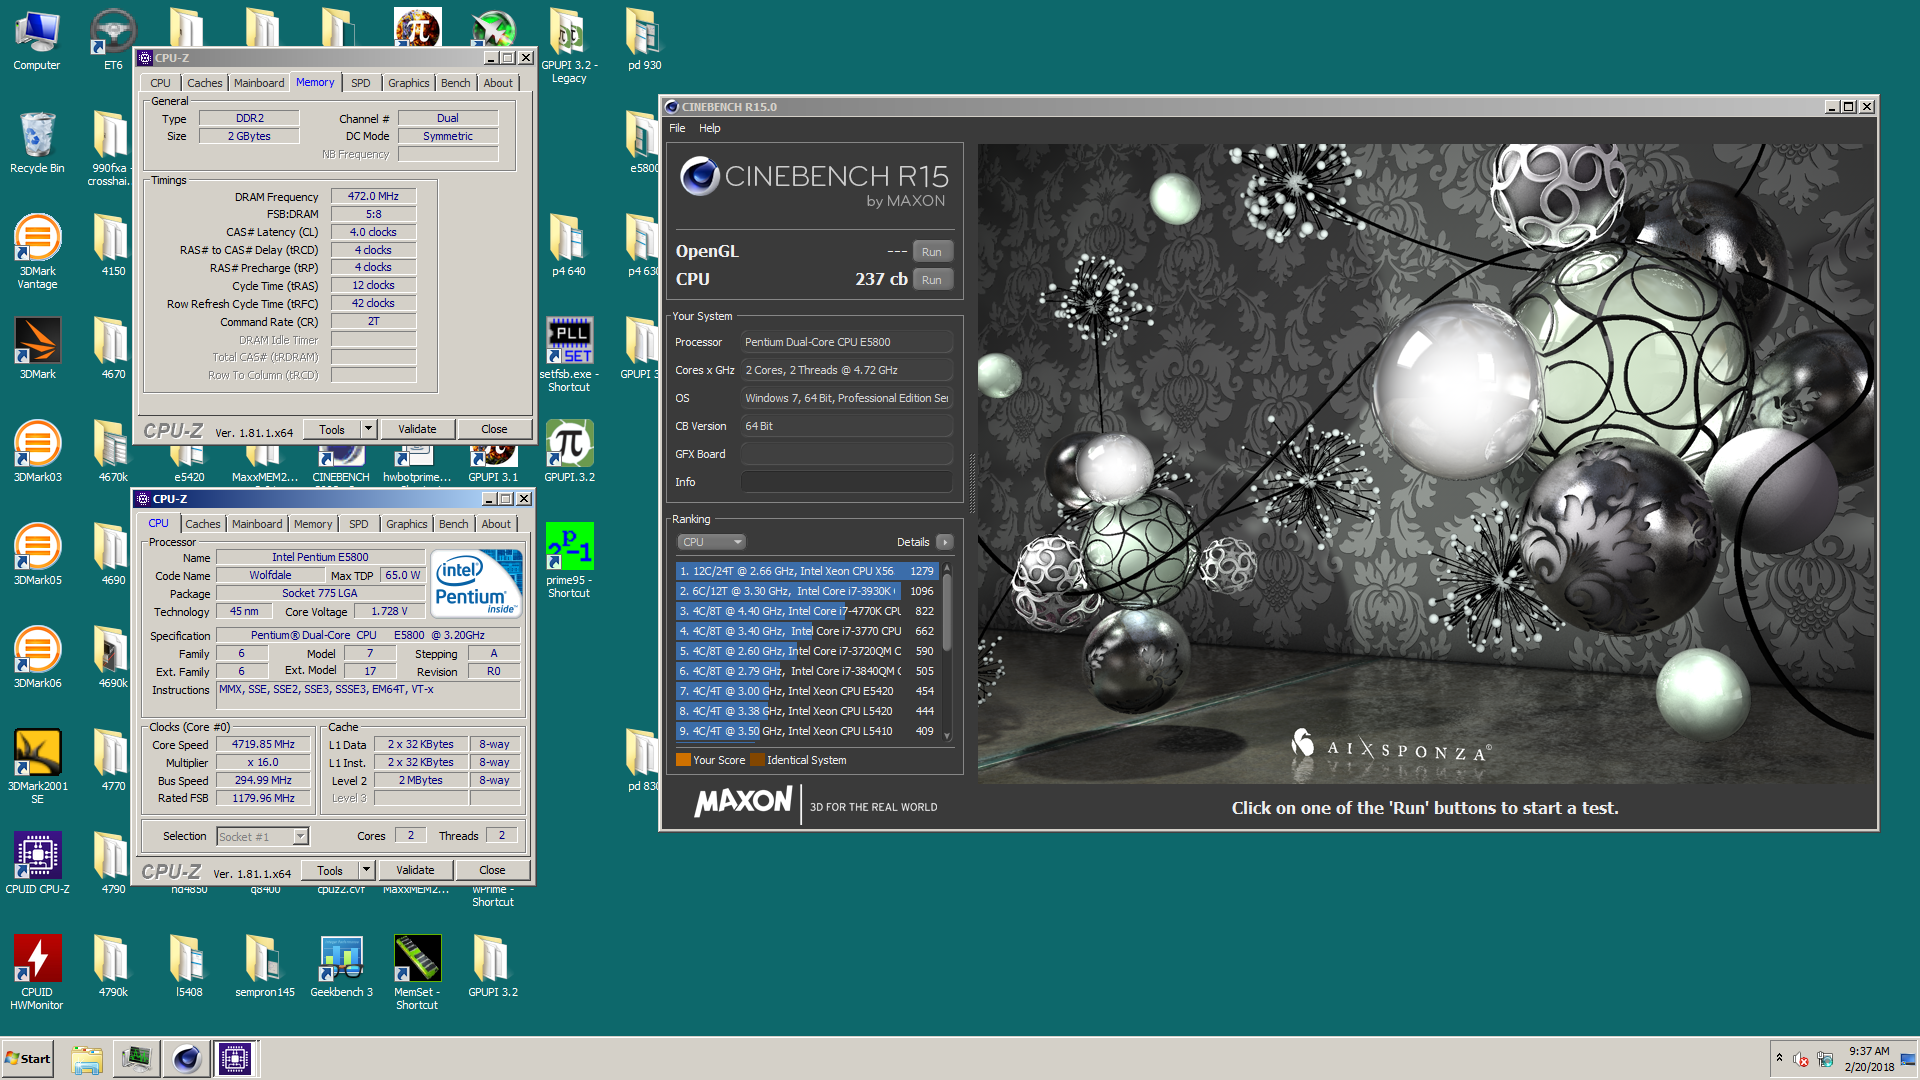
Task: Open the Recycle Bin icon
Action: click(x=37, y=143)
